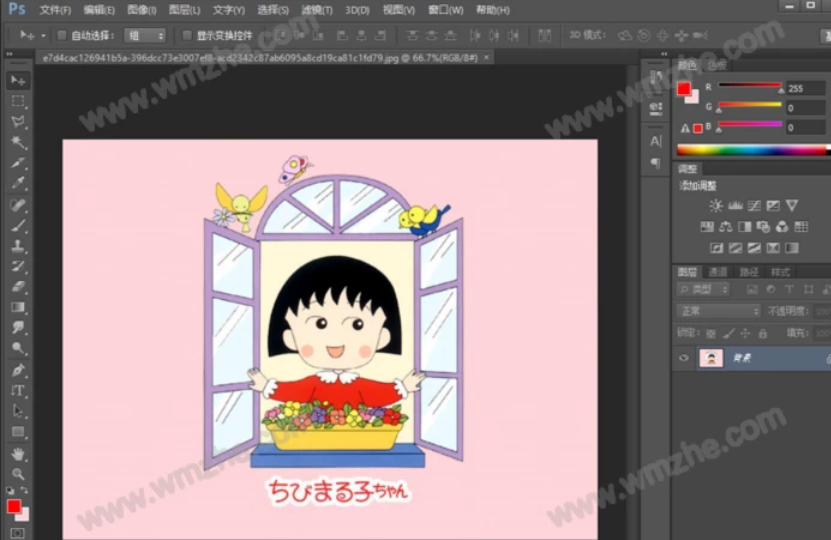Open the Help menu
Image resolution: width=831 pixels, height=540 pixels.
(492, 10)
